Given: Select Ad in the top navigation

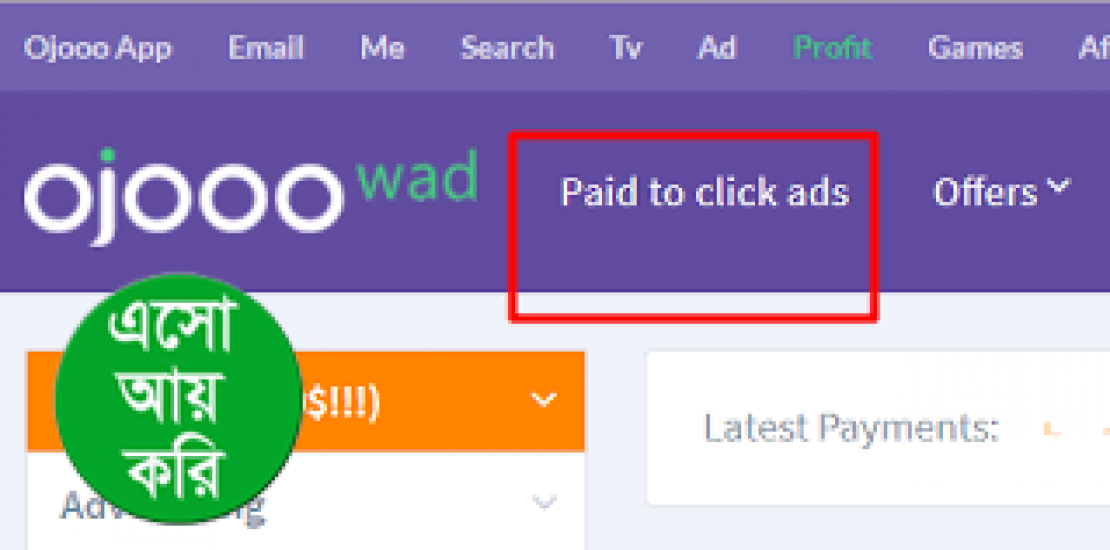Looking at the screenshot, I should [x=717, y=49].
